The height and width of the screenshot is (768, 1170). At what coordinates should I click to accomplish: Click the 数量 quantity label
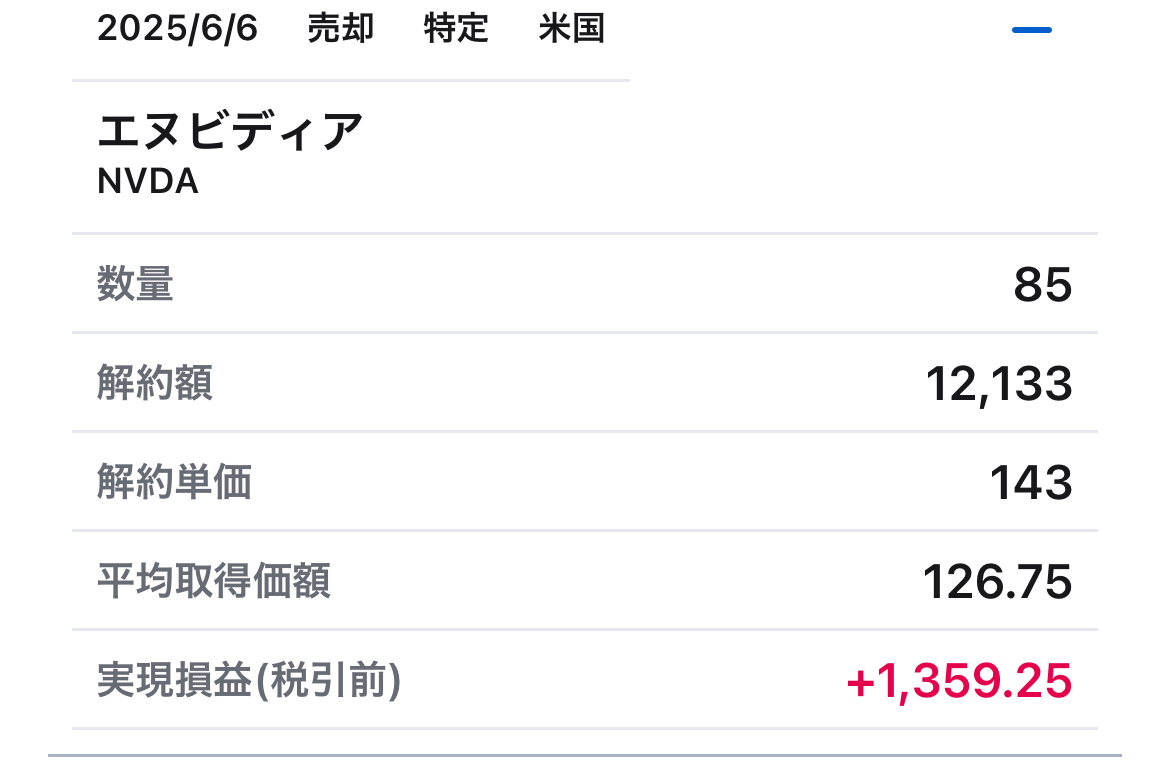[x=135, y=285]
